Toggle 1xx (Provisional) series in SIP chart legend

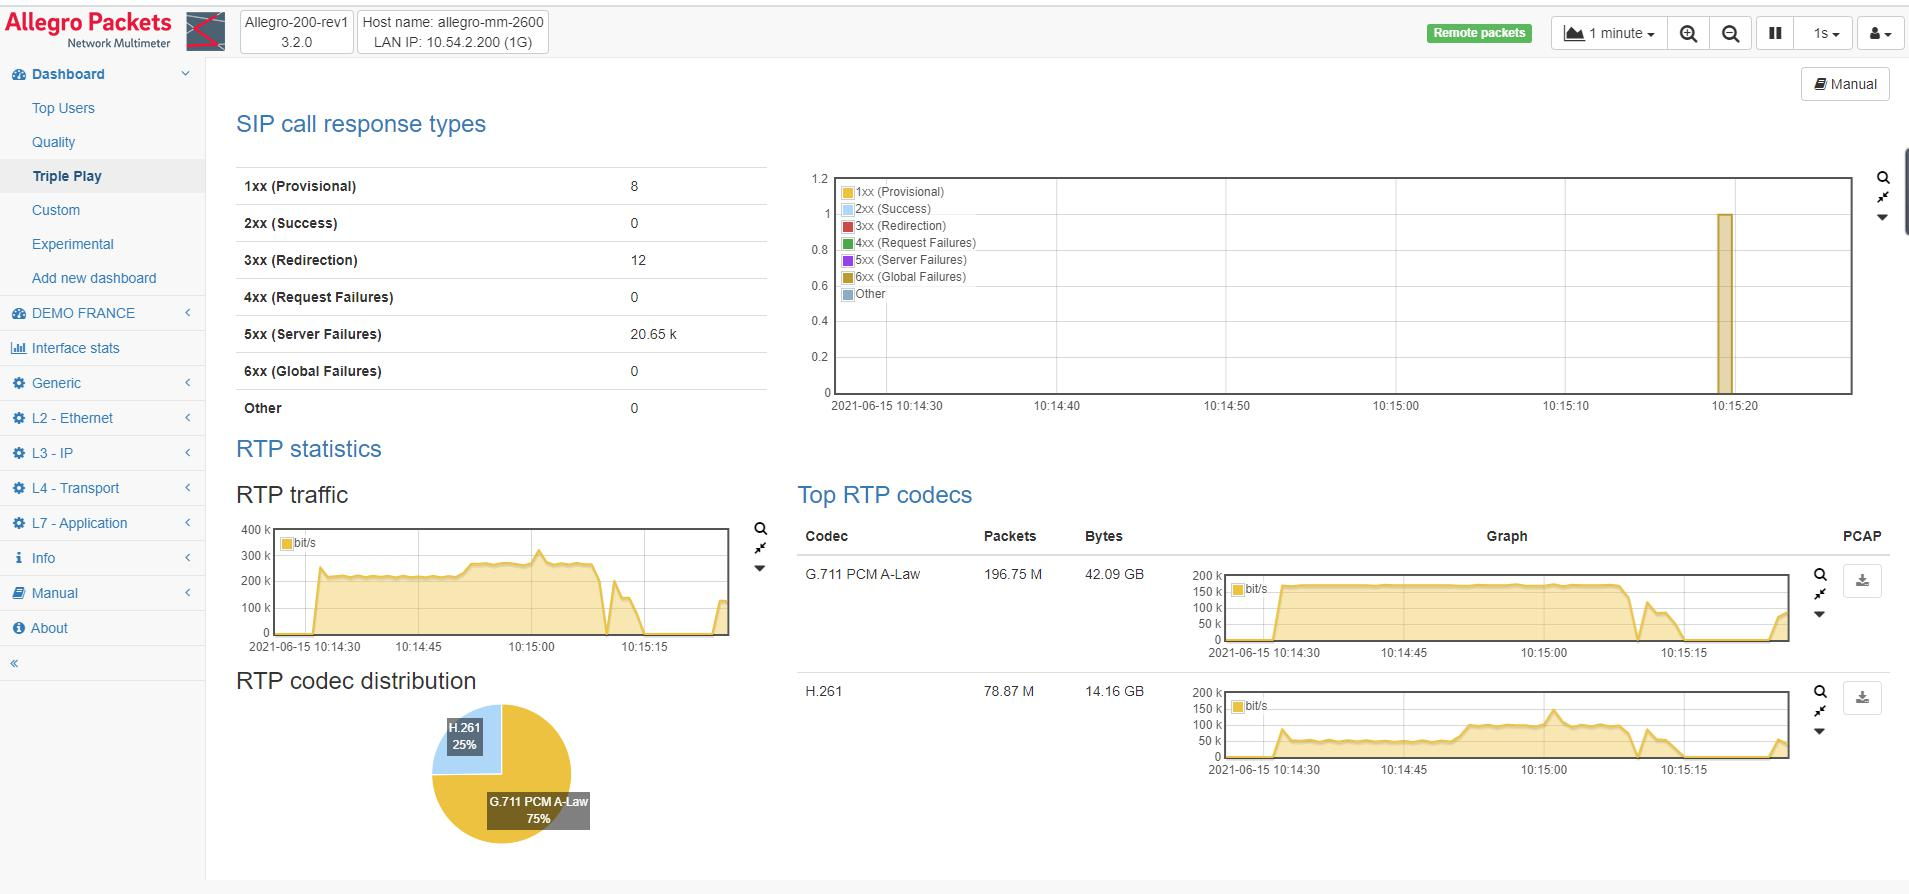[899, 192]
